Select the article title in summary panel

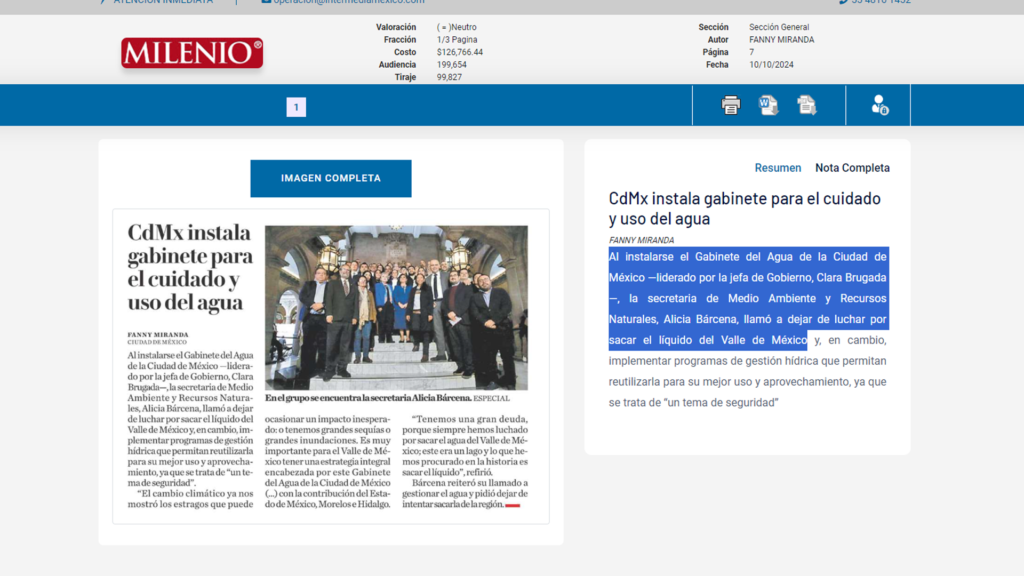pyautogui.click(x=744, y=208)
